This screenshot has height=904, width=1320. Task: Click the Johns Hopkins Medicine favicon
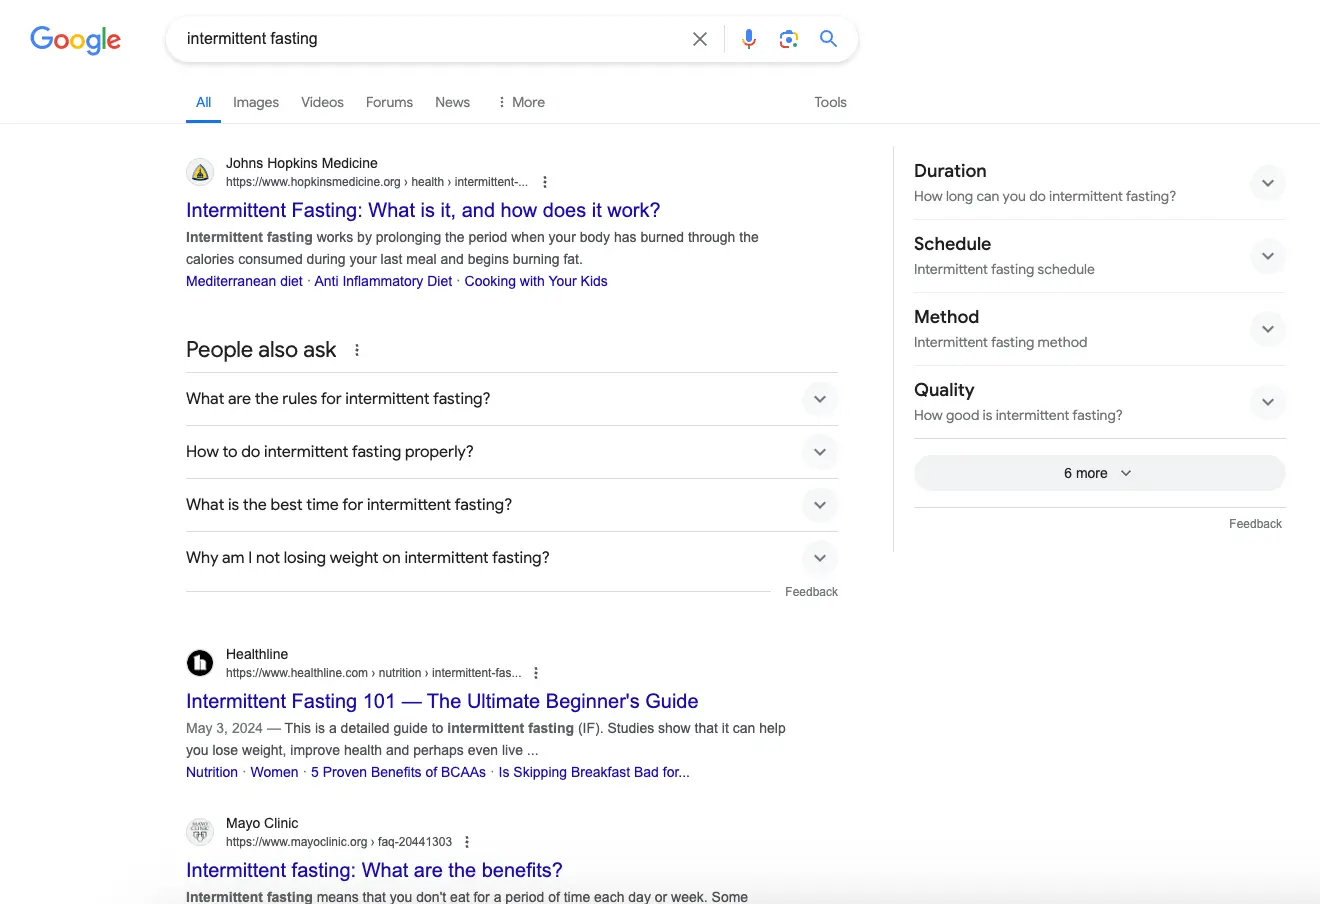pyautogui.click(x=200, y=172)
